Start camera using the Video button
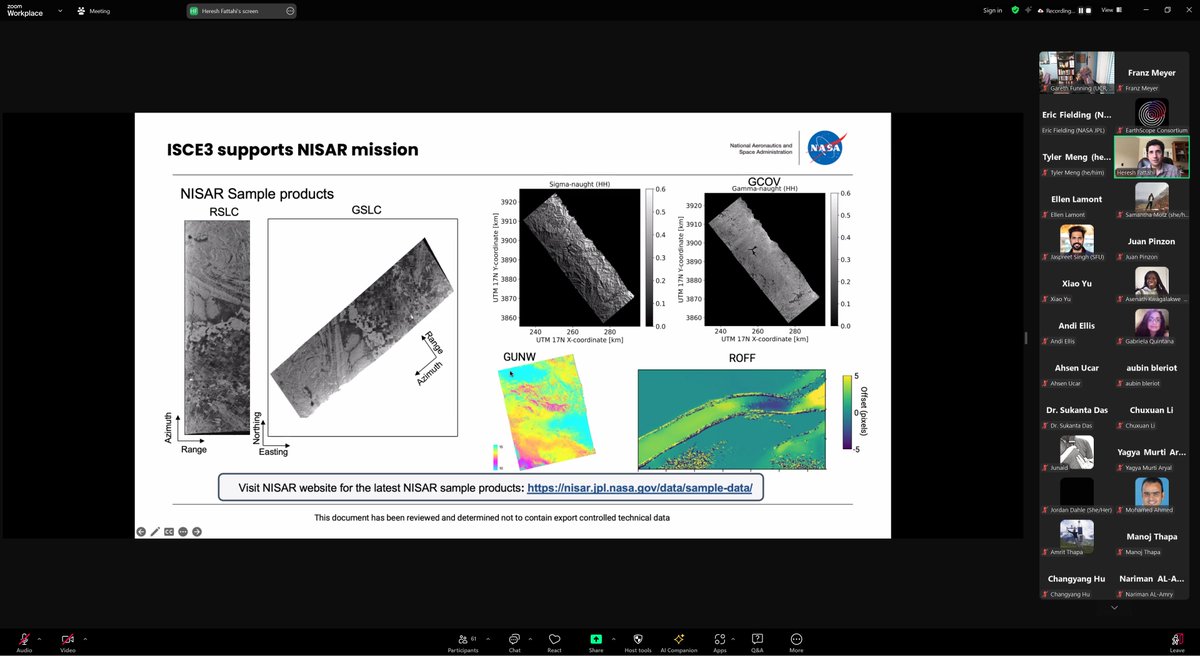 coord(68,641)
